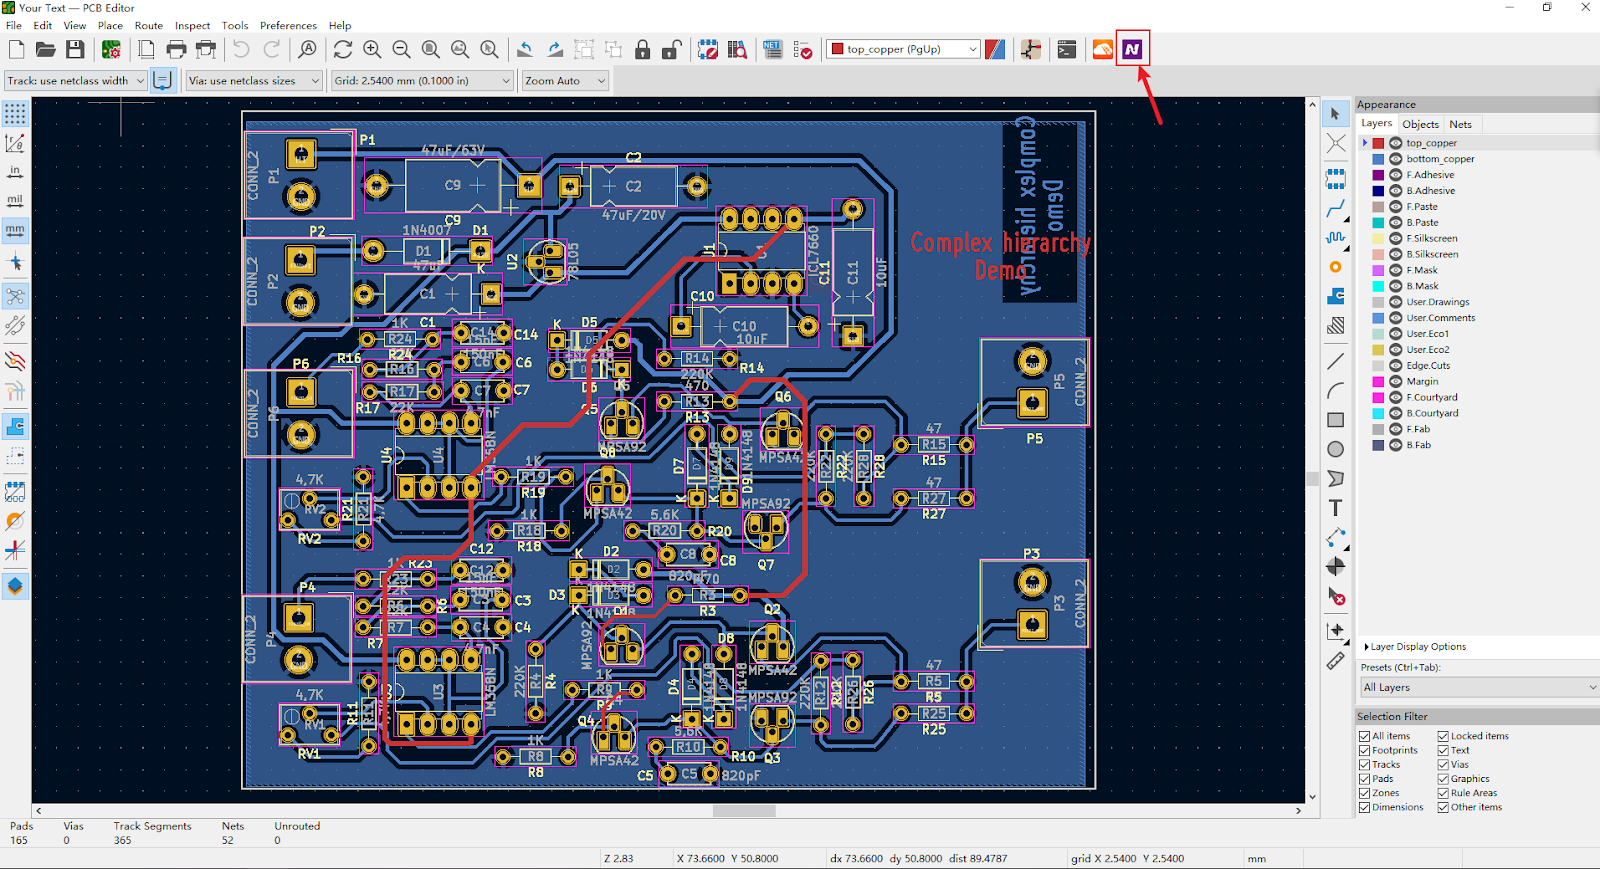Open the All Layers presets dropdown
Viewport: 1600px width, 869px height.
pos(1478,687)
